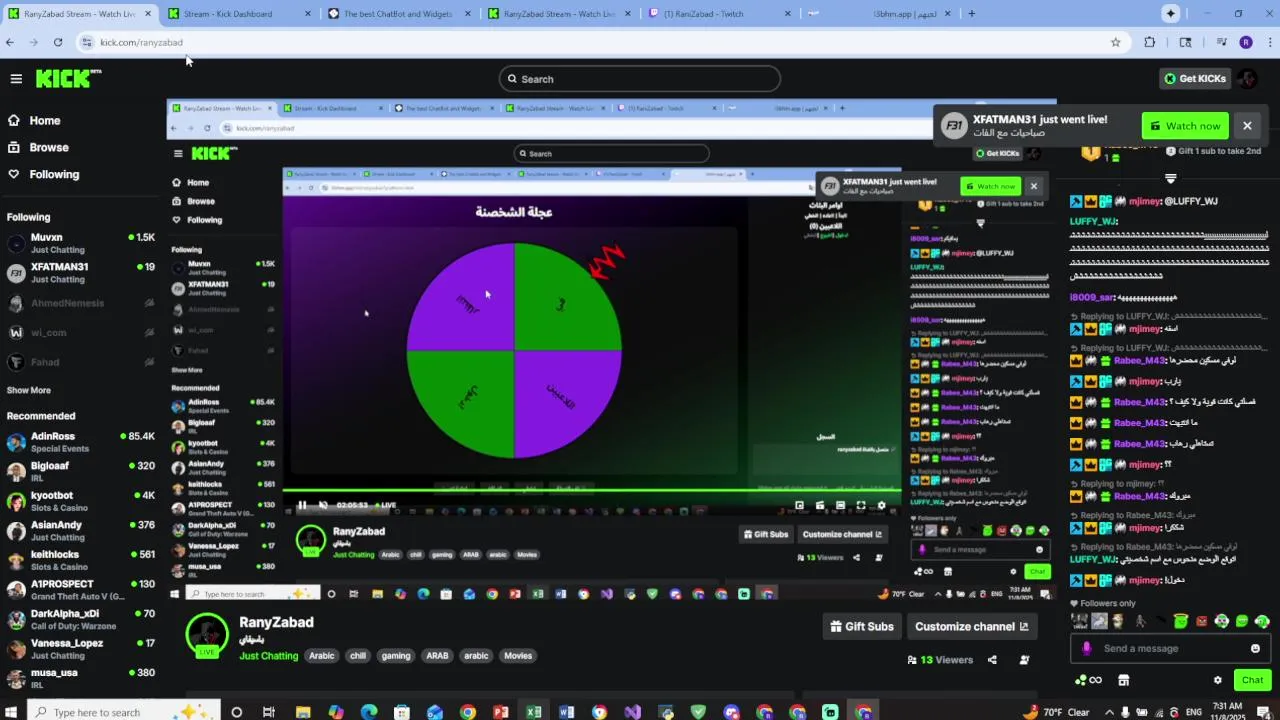Open Chrome three-dot menu
The height and width of the screenshot is (720, 1280).
coord(1270,42)
